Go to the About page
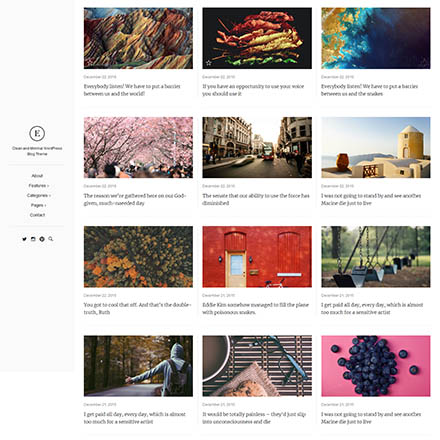Viewport: 440px width, 440px height. click(x=37, y=176)
